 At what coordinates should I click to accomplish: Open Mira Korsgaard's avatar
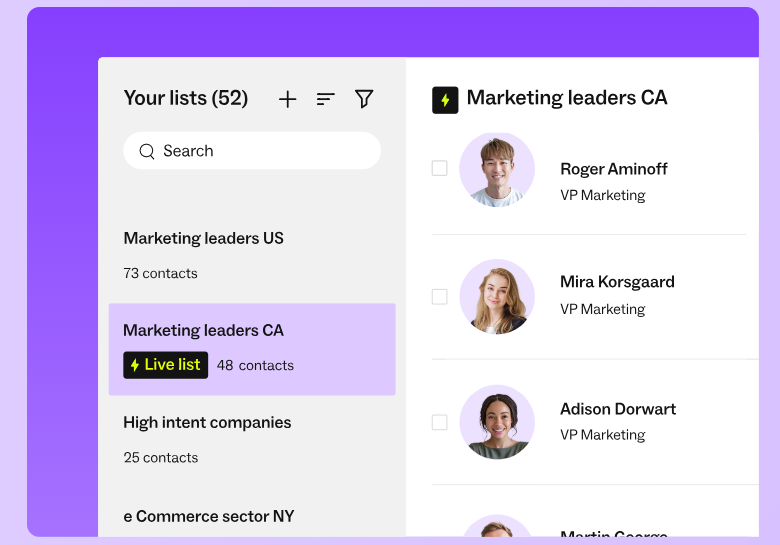[x=497, y=296]
